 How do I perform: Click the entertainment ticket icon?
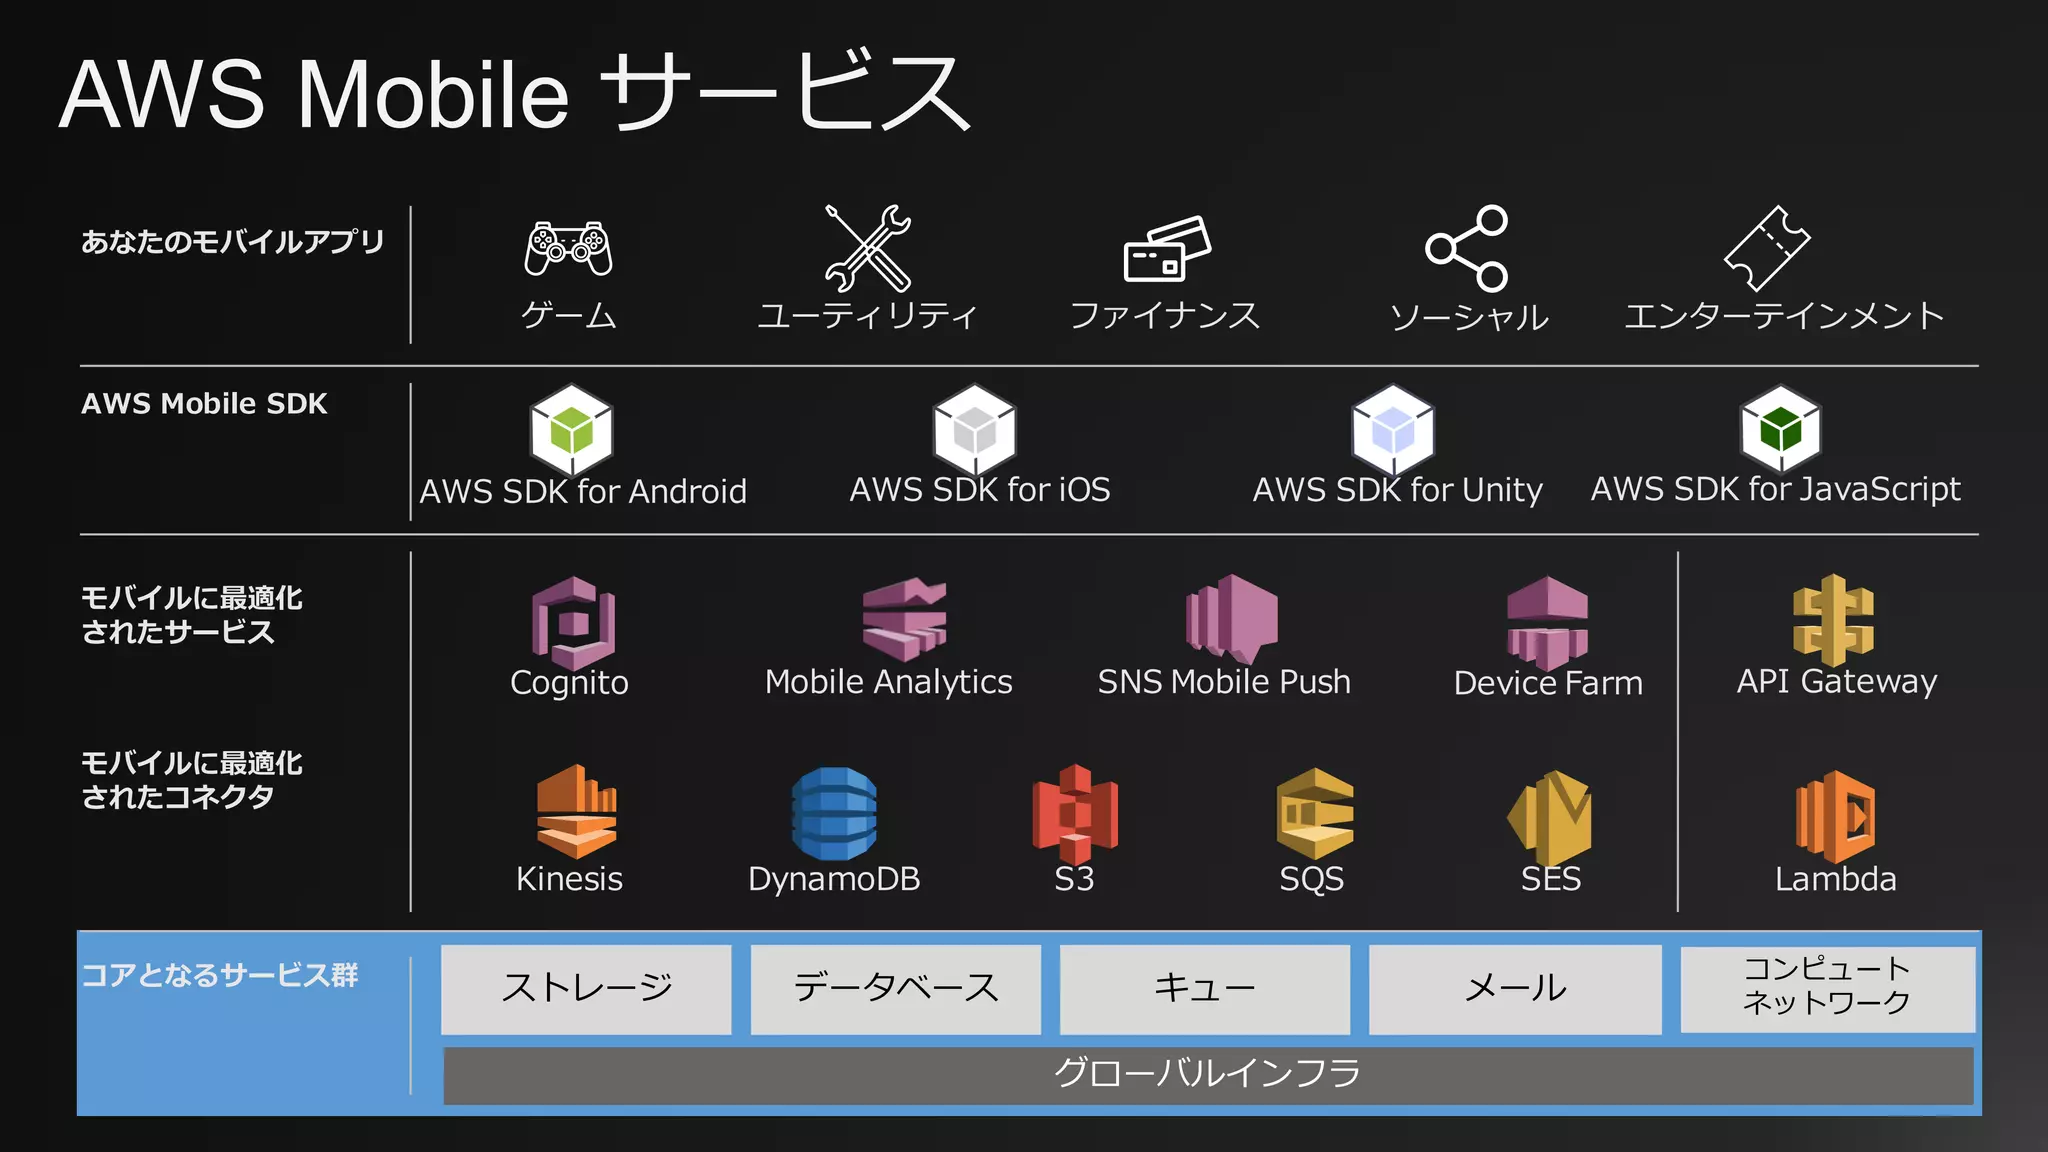[1767, 249]
